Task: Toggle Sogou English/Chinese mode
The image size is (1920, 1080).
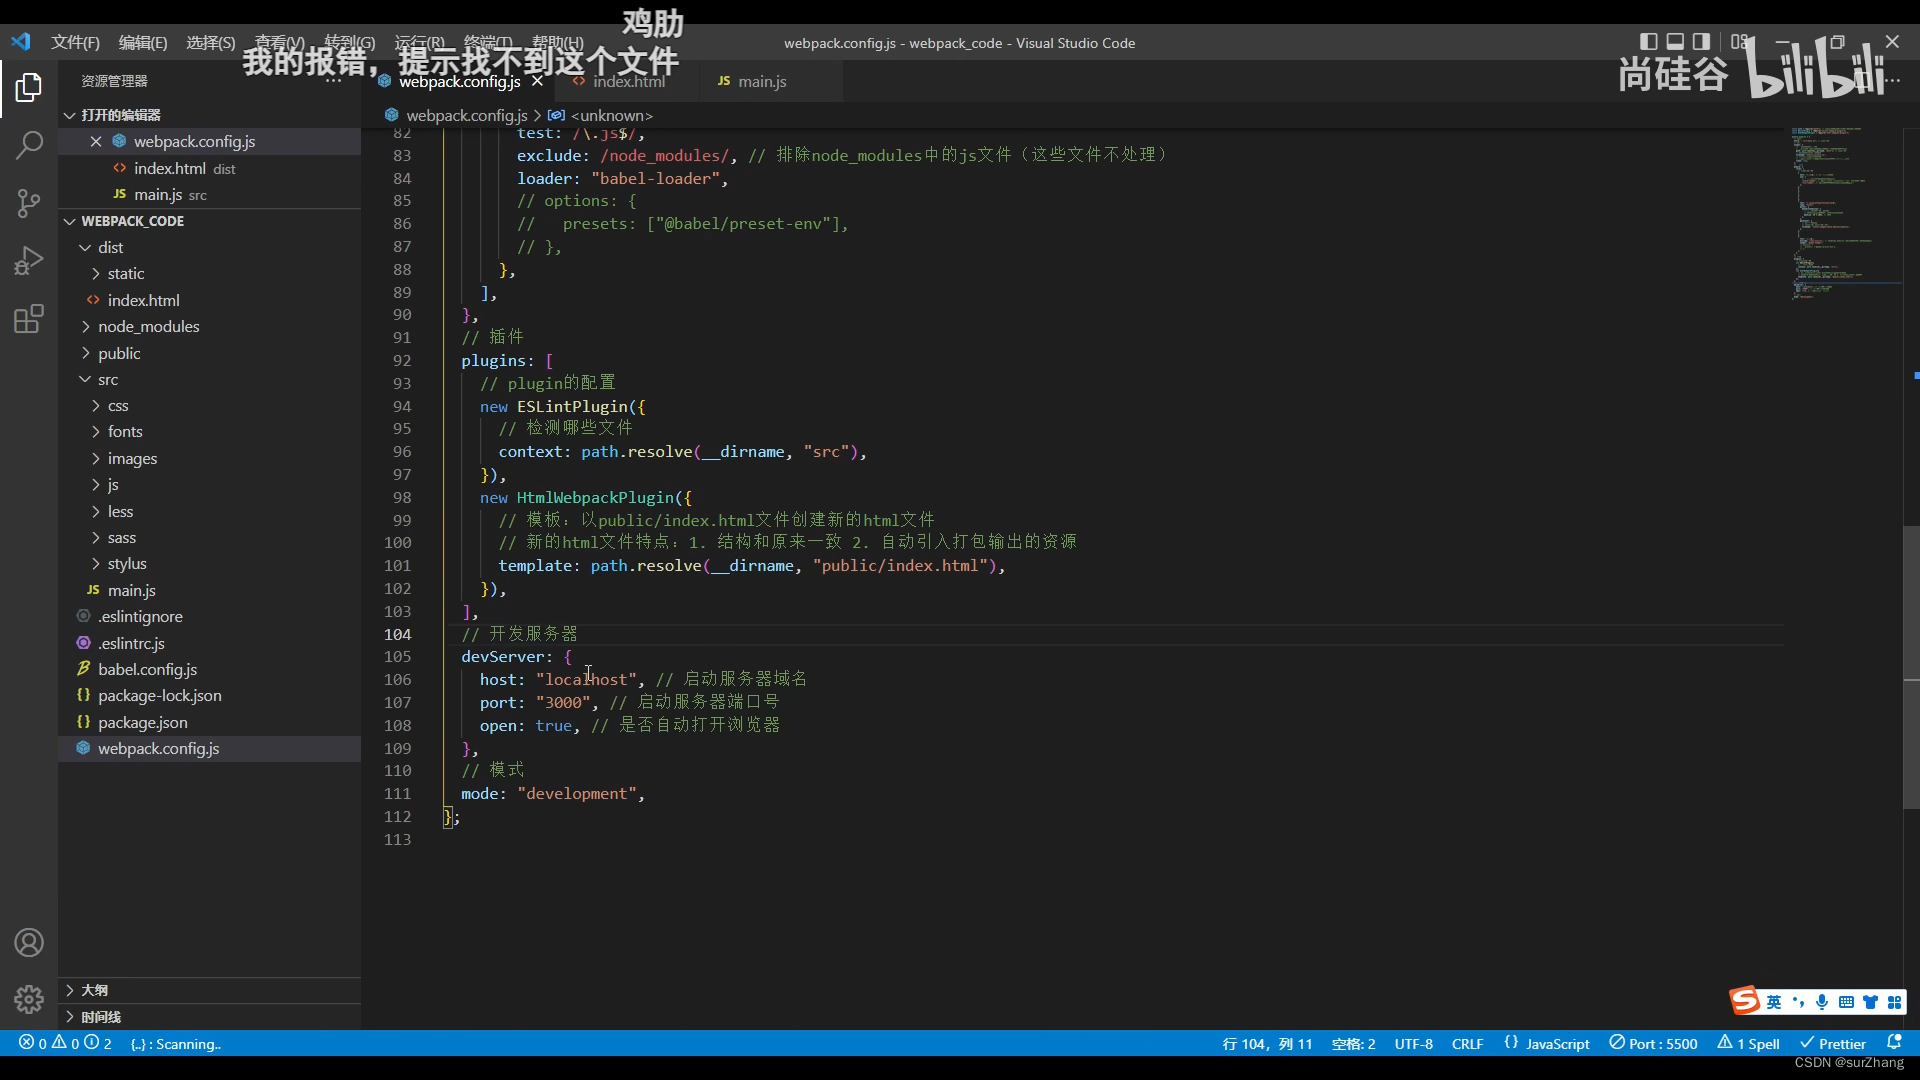Action: tap(1774, 1002)
